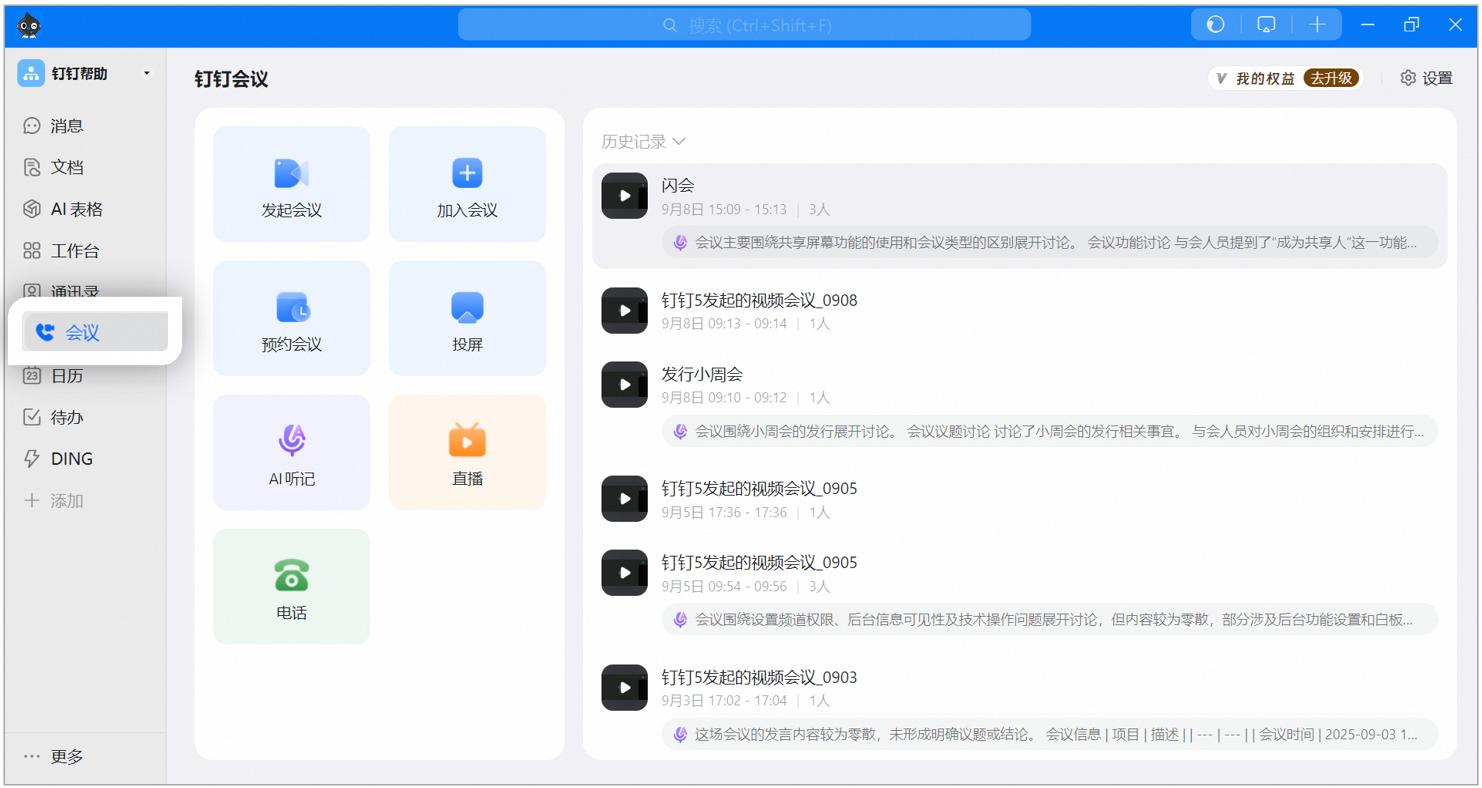Click the 设置 gear icon
1482x788 pixels.
pos(1408,78)
